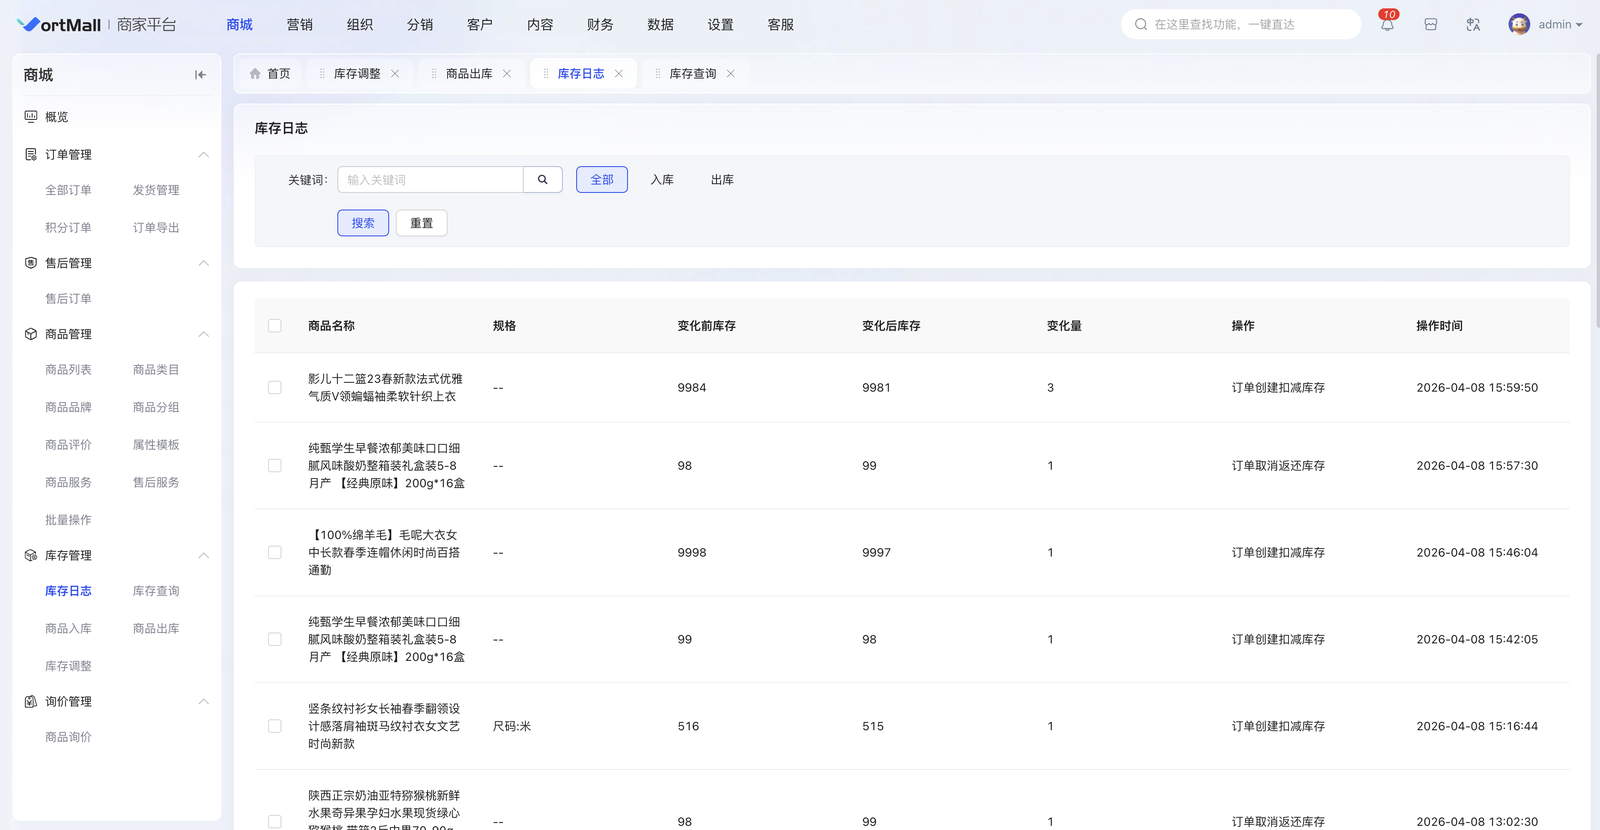Click the 重置 button
The height and width of the screenshot is (830, 1600).
point(422,223)
